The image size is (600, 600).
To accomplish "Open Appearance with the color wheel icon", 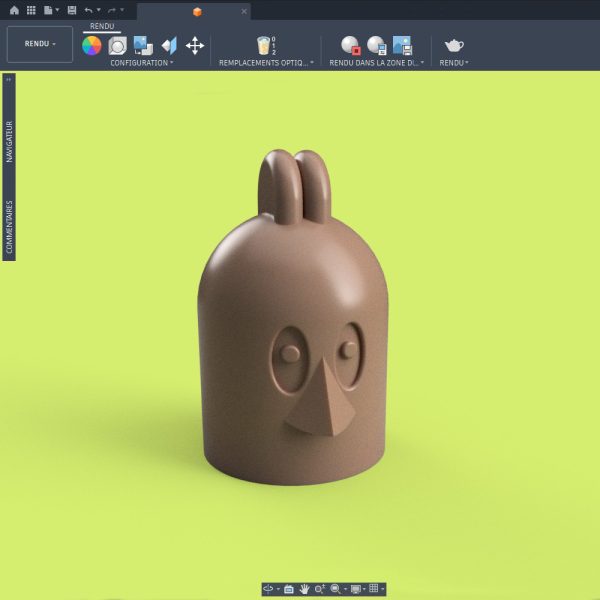I will [x=92, y=46].
